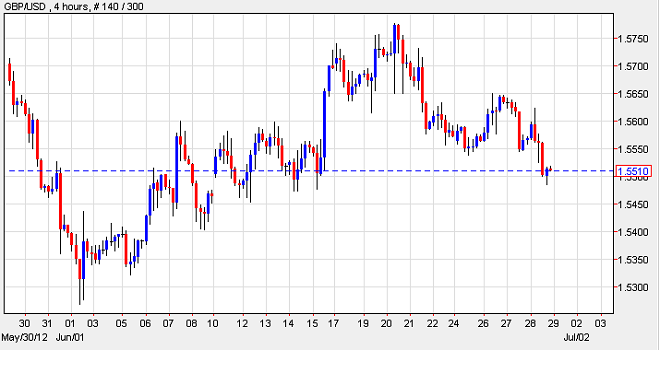The image size is (659, 367).
Task: Click the "07" day label on the time axis
Action: 169,323
